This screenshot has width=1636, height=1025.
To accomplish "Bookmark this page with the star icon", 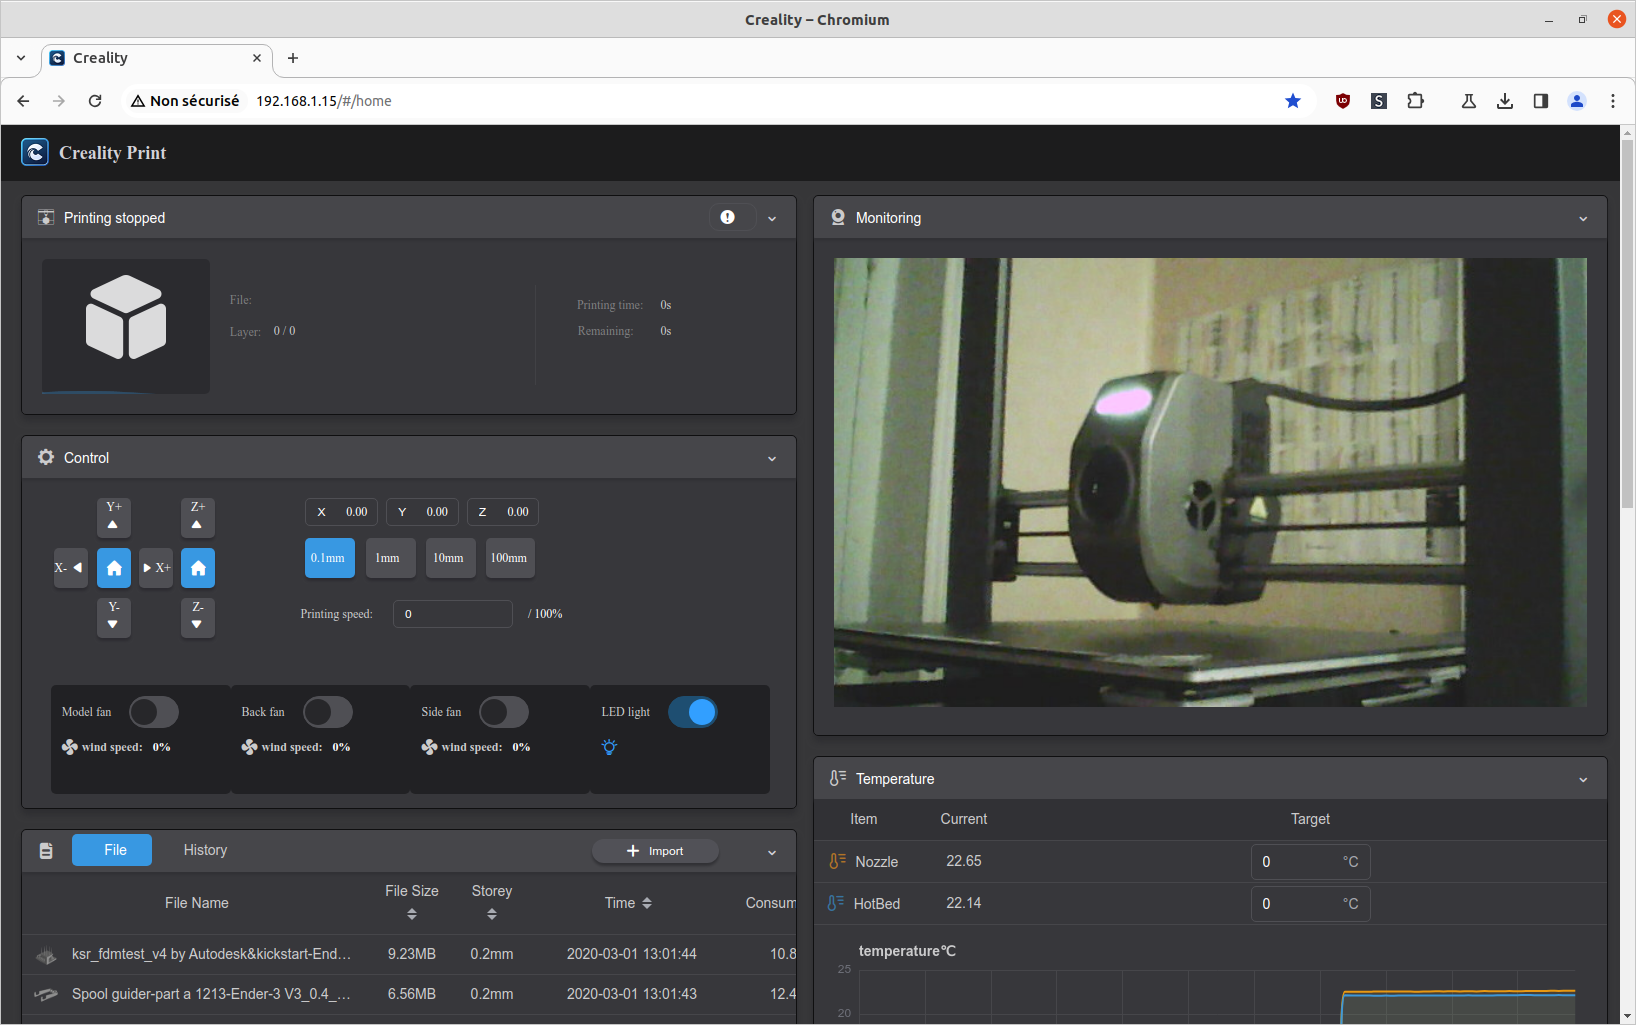I will pyautogui.click(x=1293, y=101).
